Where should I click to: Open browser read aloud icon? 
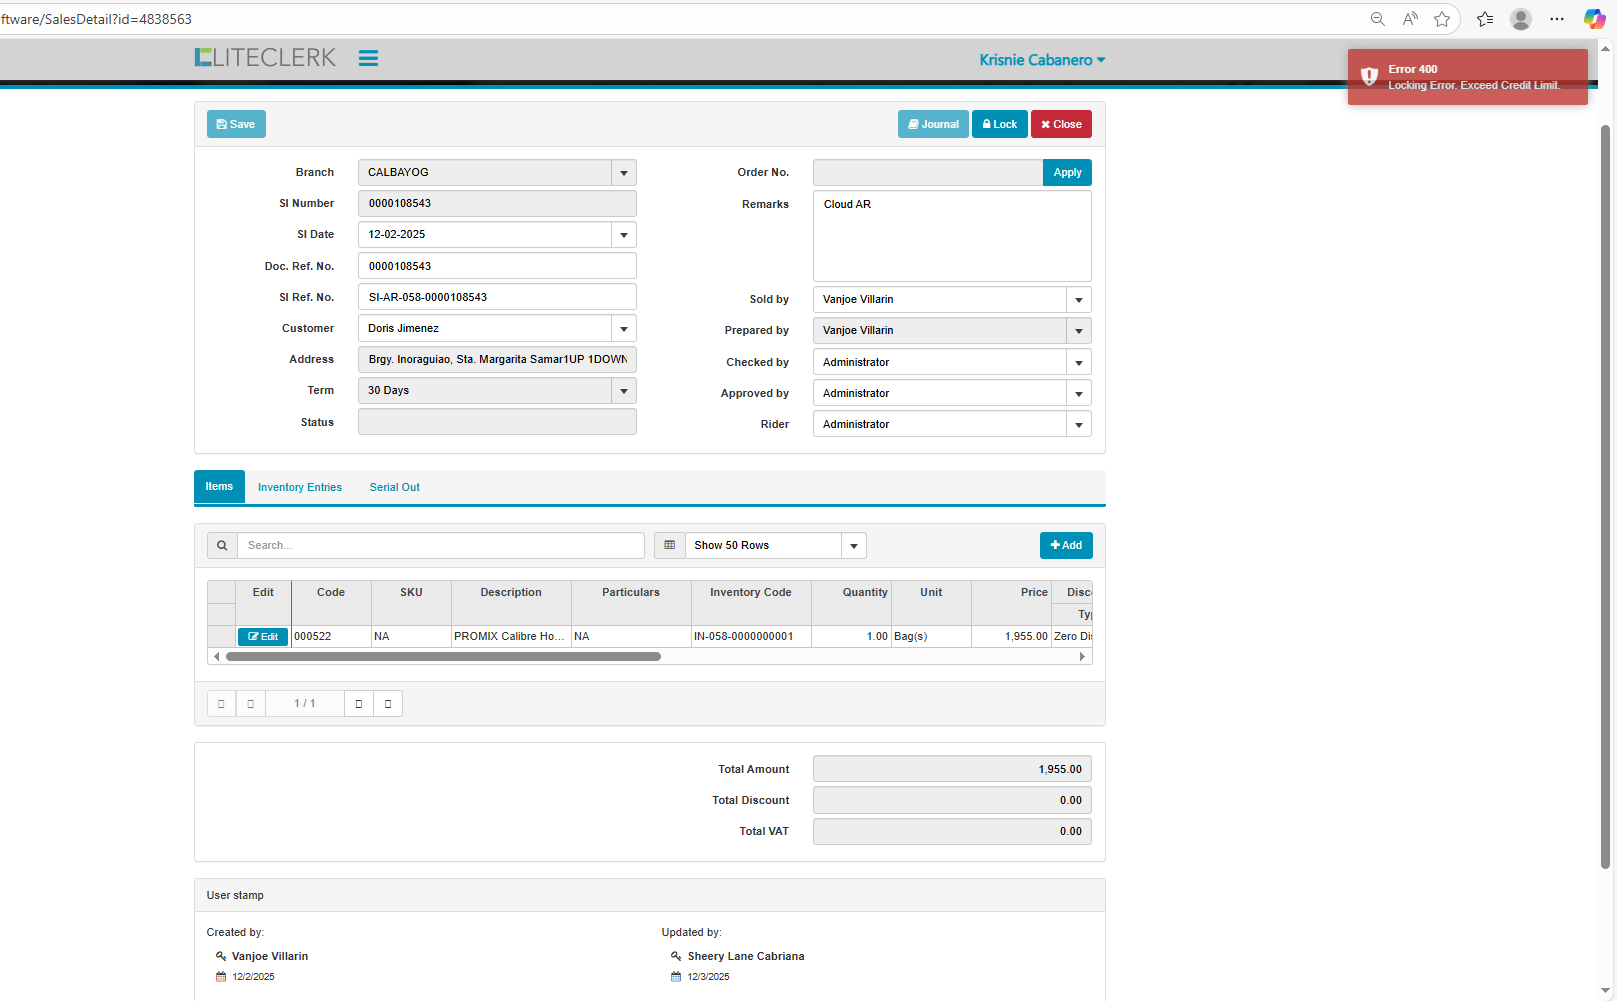click(1410, 19)
